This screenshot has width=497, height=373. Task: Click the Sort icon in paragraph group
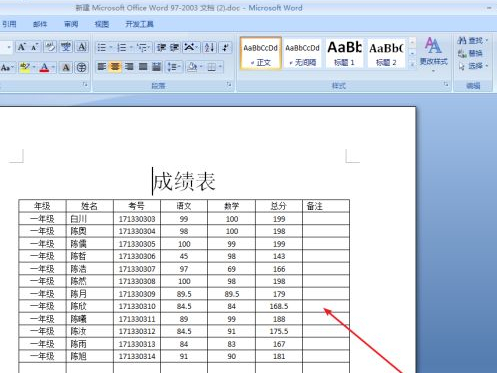point(209,47)
